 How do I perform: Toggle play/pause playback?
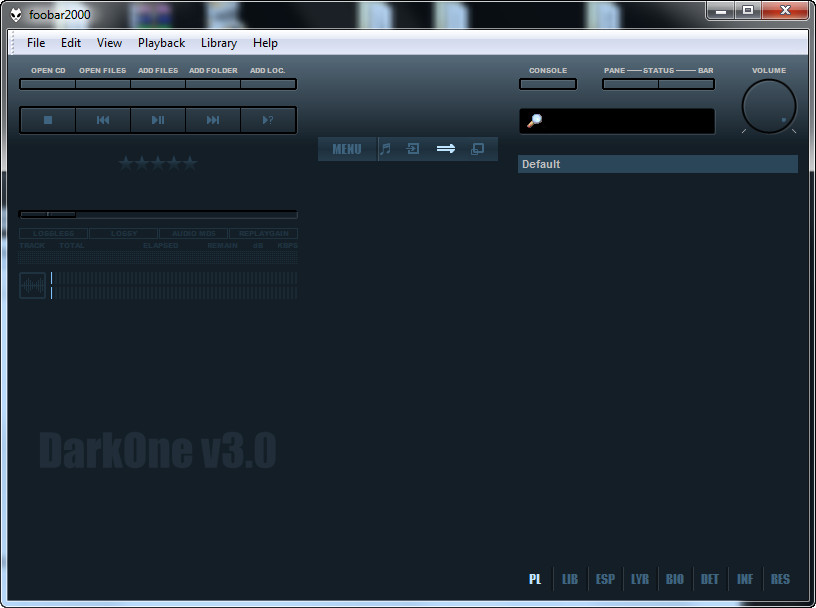point(158,120)
